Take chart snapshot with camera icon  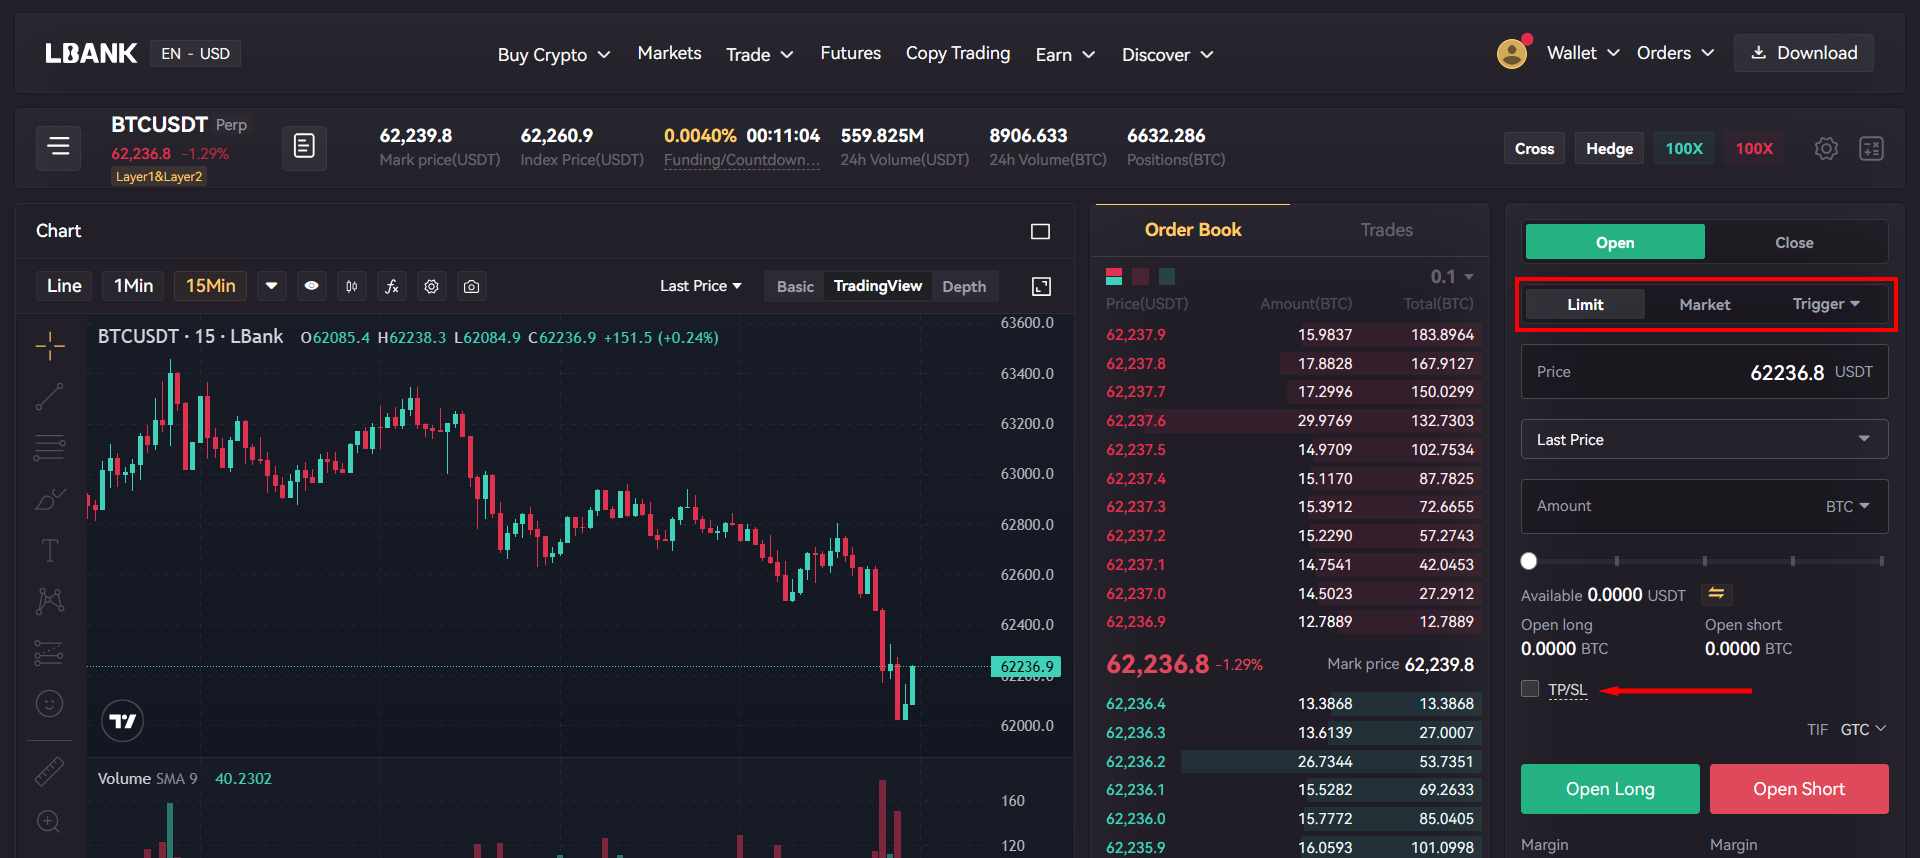pos(472,286)
